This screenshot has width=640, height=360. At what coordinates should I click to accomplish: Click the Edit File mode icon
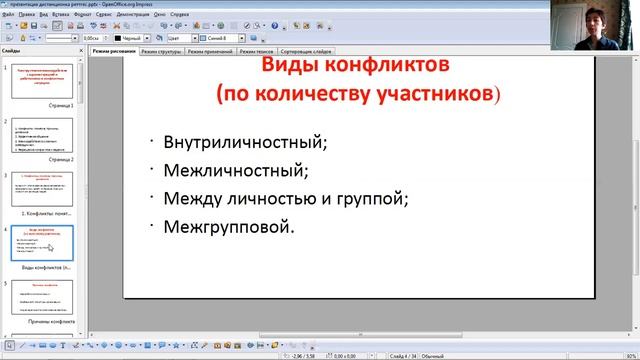tap(58, 26)
